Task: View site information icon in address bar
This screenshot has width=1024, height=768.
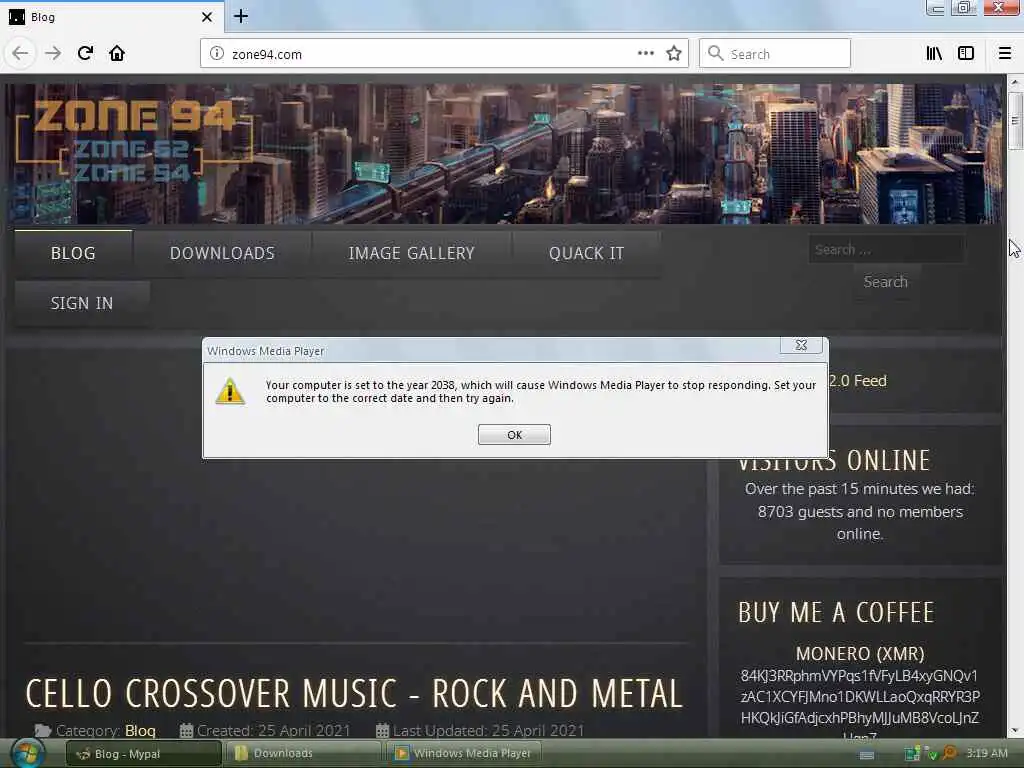Action: click(x=217, y=54)
